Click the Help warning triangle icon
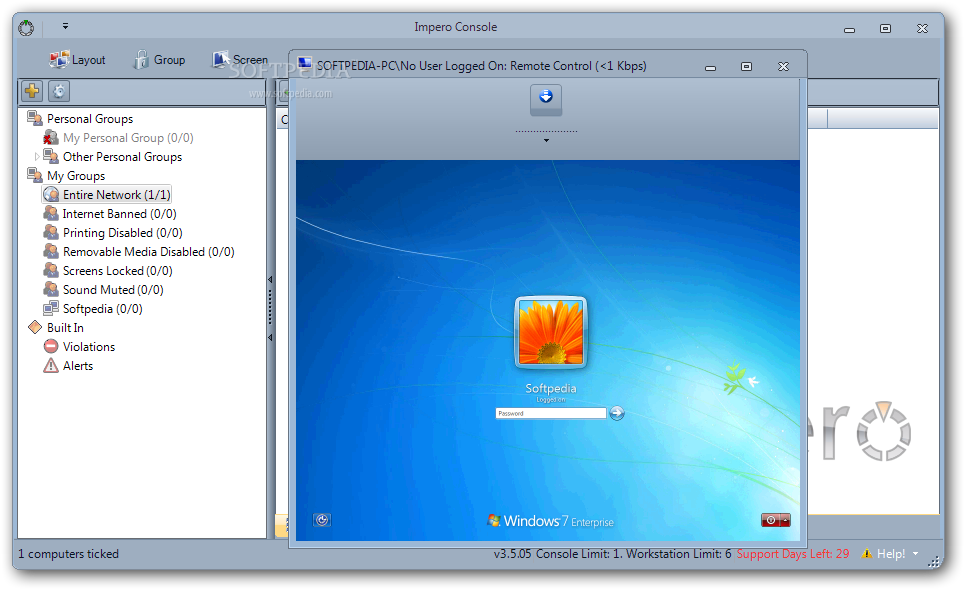The image size is (965, 590). (x=867, y=553)
